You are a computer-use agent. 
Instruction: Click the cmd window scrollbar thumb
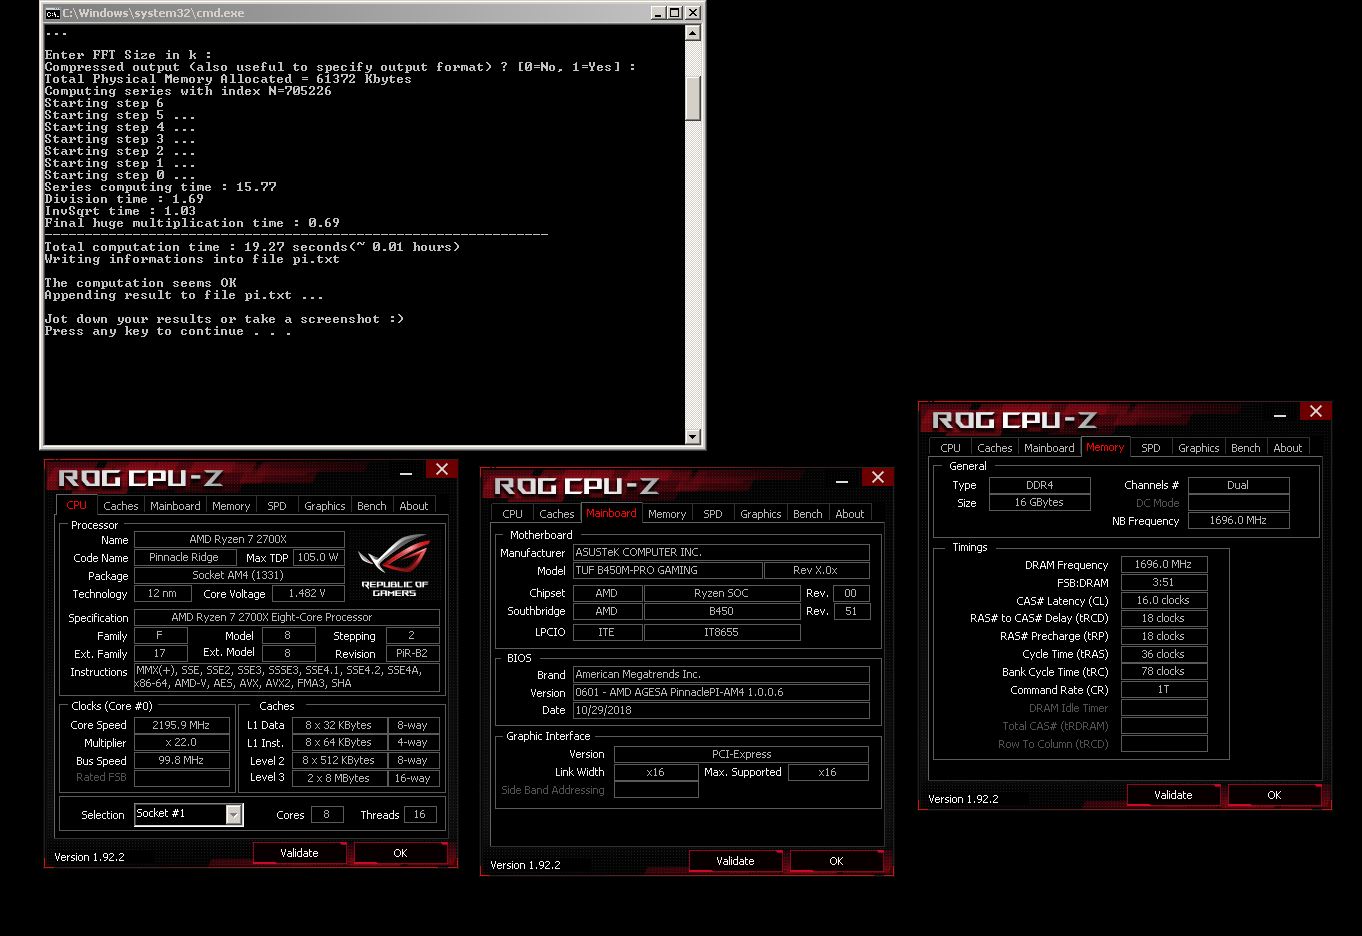pos(693,98)
